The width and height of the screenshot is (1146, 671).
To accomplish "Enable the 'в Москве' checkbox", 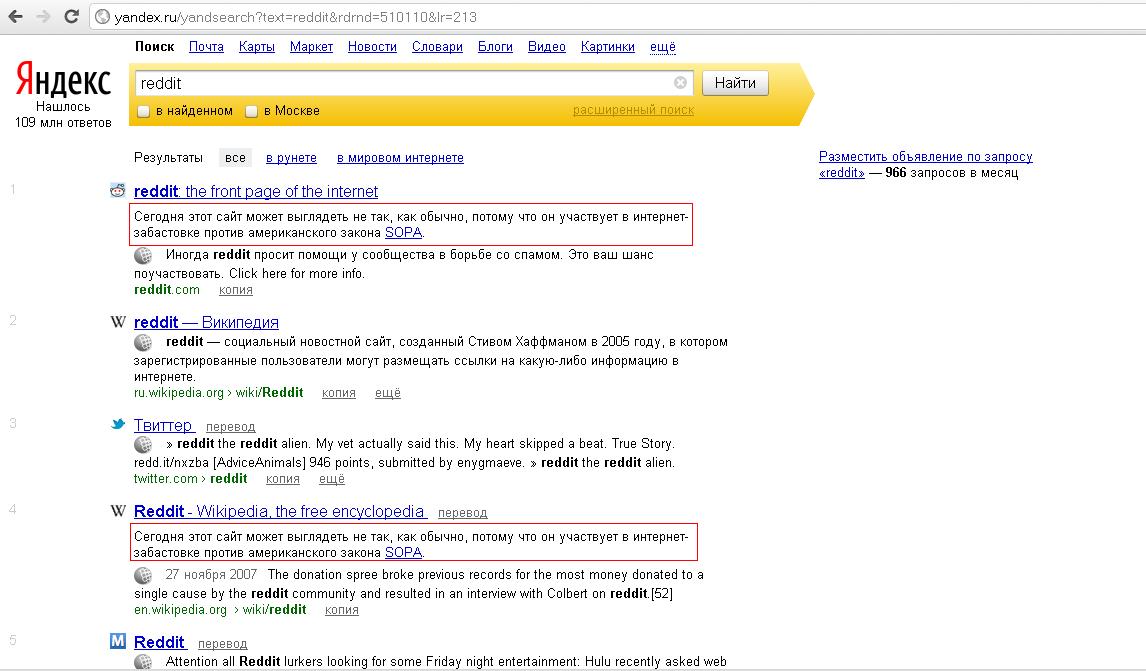I will click(251, 111).
